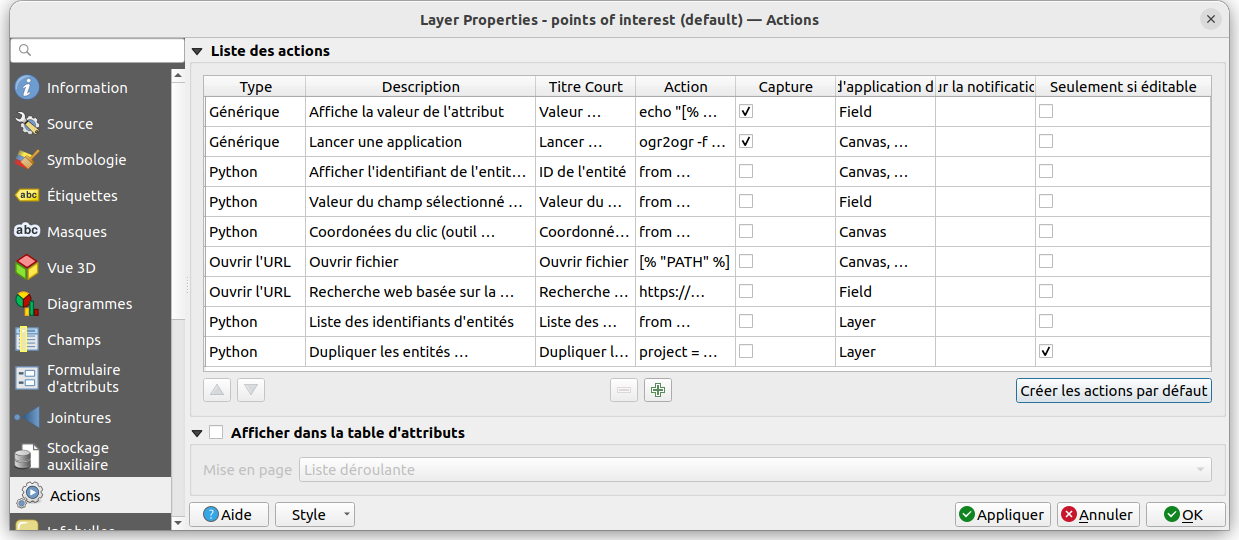Select the Actions gear icon
1239x540 pixels.
(30, 495)
